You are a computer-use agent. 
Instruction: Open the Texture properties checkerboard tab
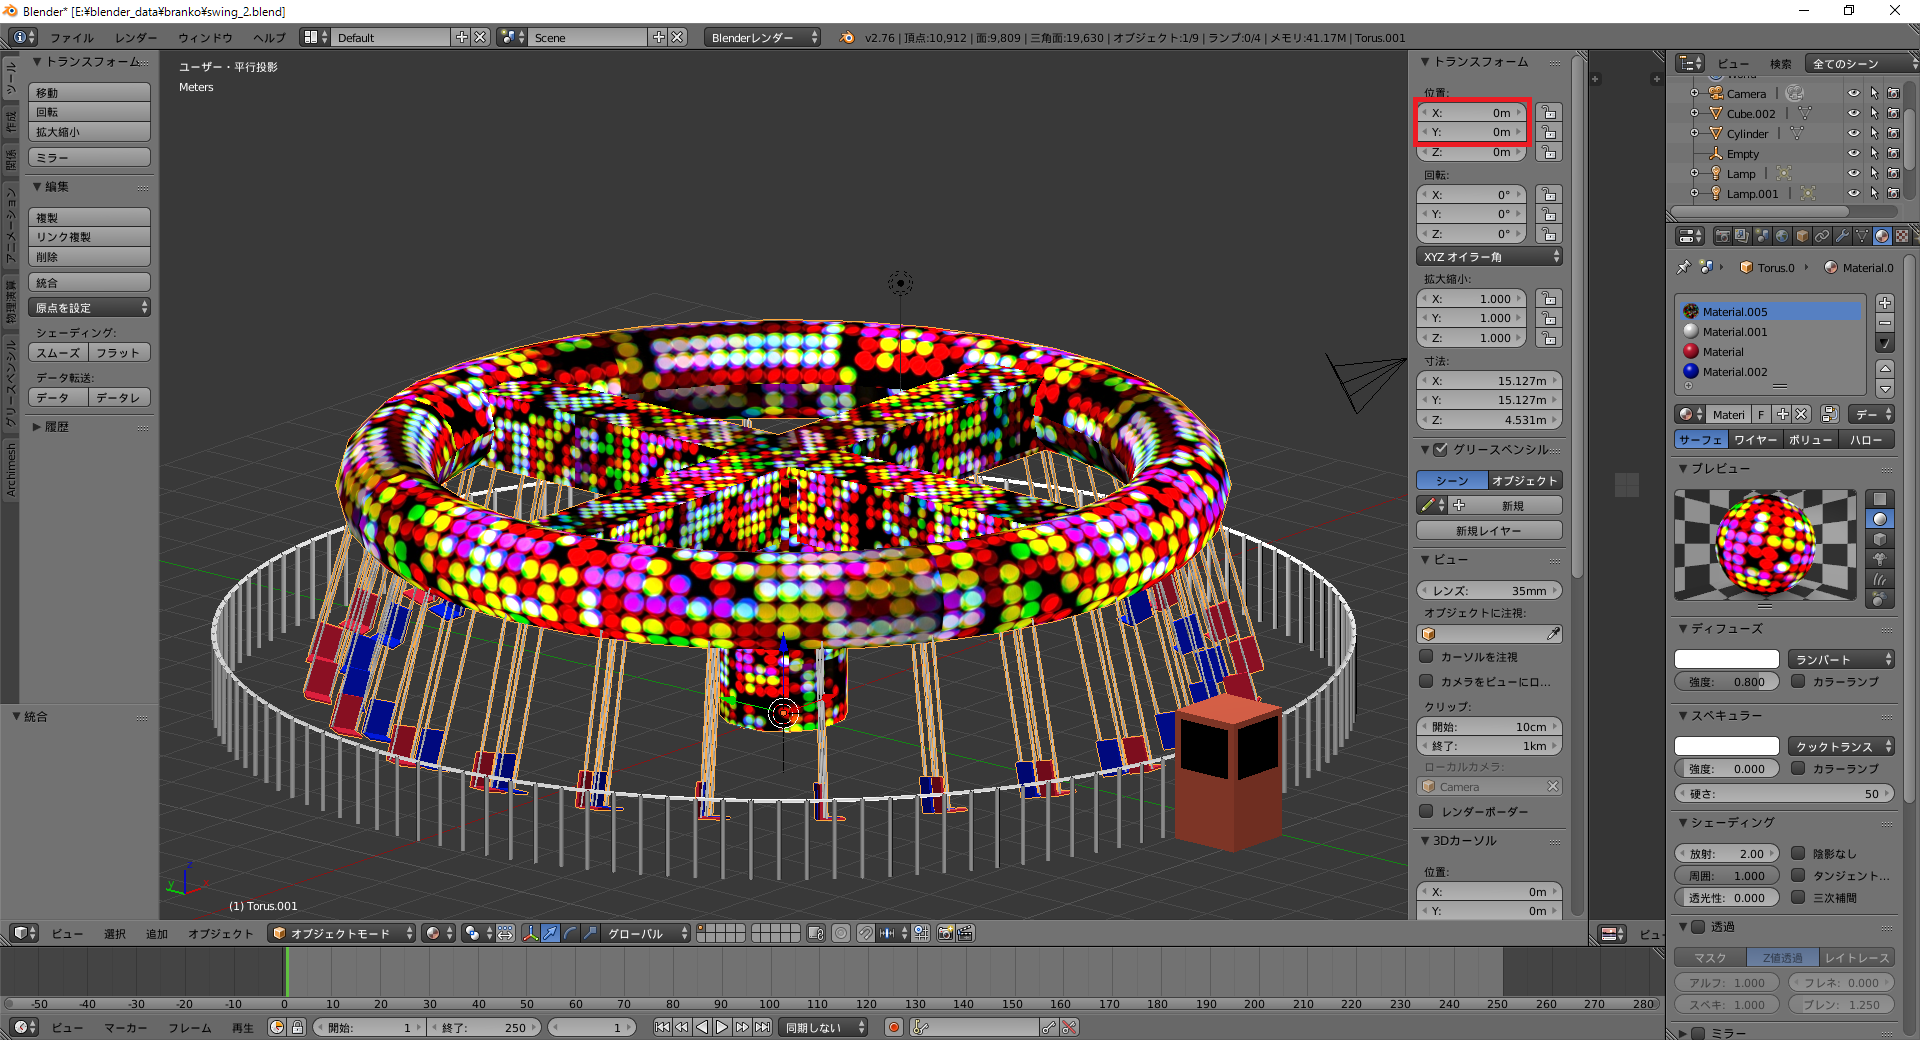coord(1902,236)
